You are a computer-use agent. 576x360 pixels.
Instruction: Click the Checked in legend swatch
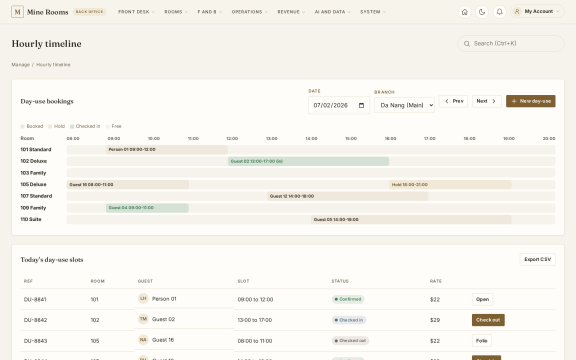click(x=72, y=126)
